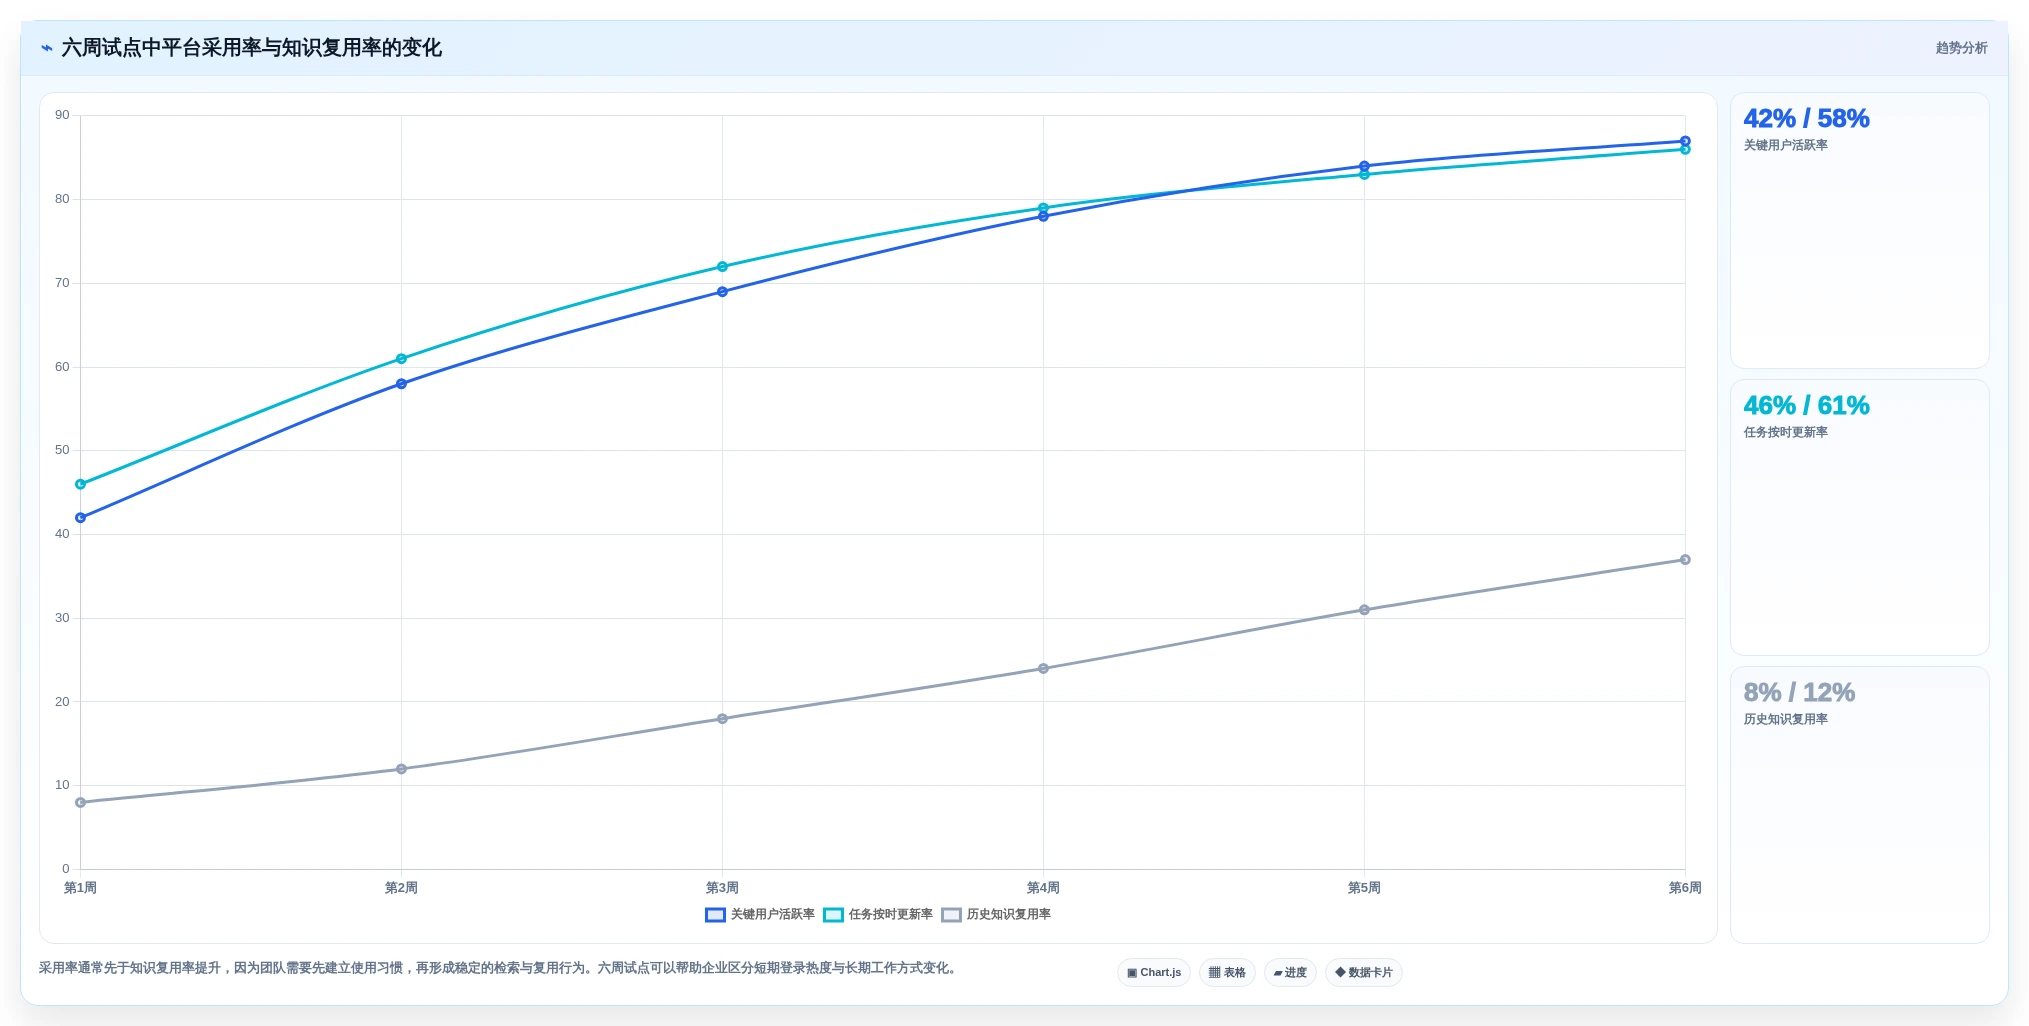This screenshot has width=2029, height=1026.
Task: Click the cyan data point at 第5周 (83)
Action: click(1364, 175)
